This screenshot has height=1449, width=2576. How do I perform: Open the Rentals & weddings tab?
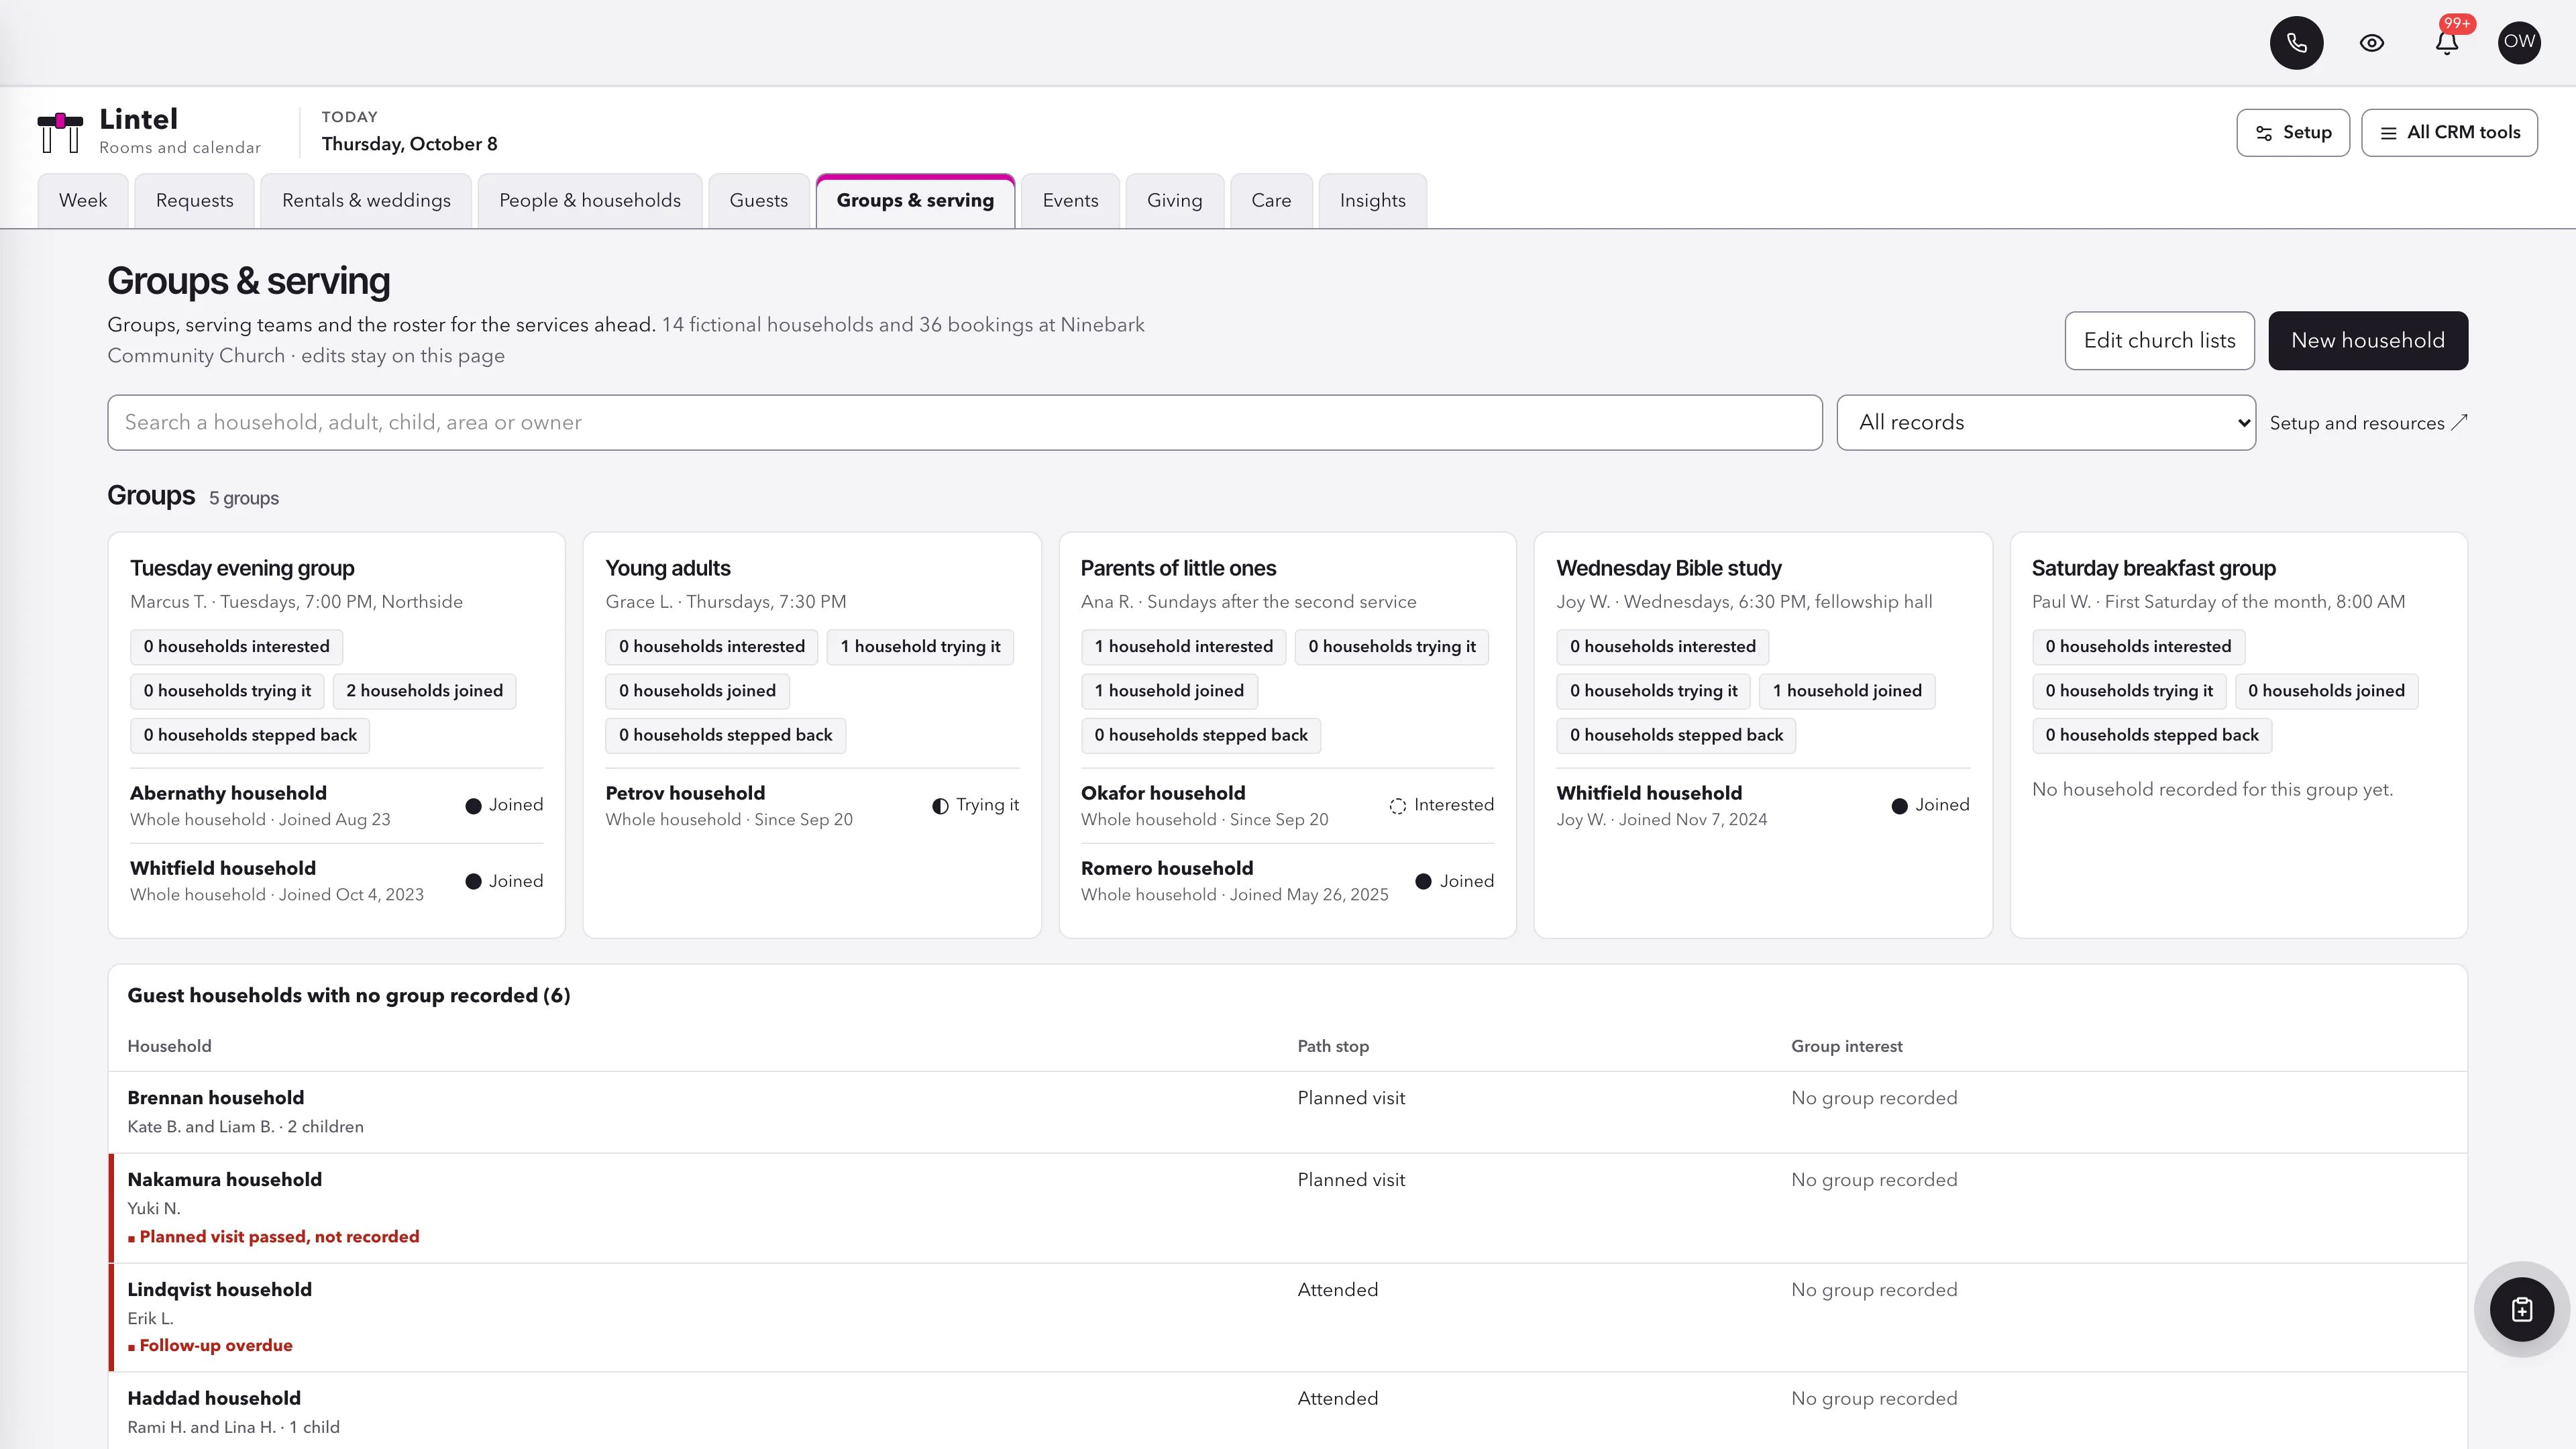[366, 201]
